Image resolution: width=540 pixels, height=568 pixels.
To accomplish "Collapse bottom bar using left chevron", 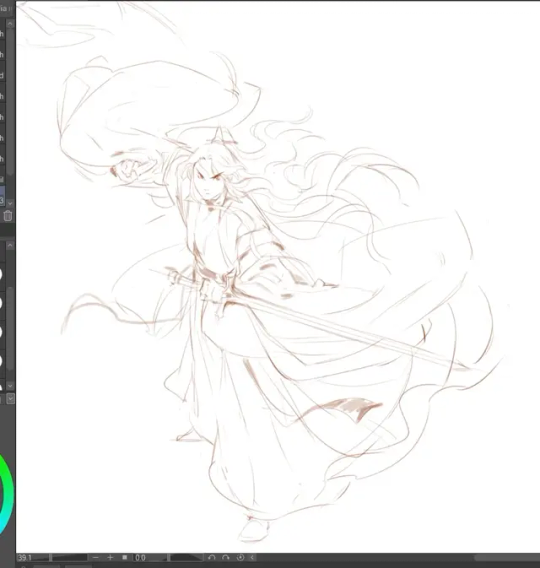I will 252,557.
